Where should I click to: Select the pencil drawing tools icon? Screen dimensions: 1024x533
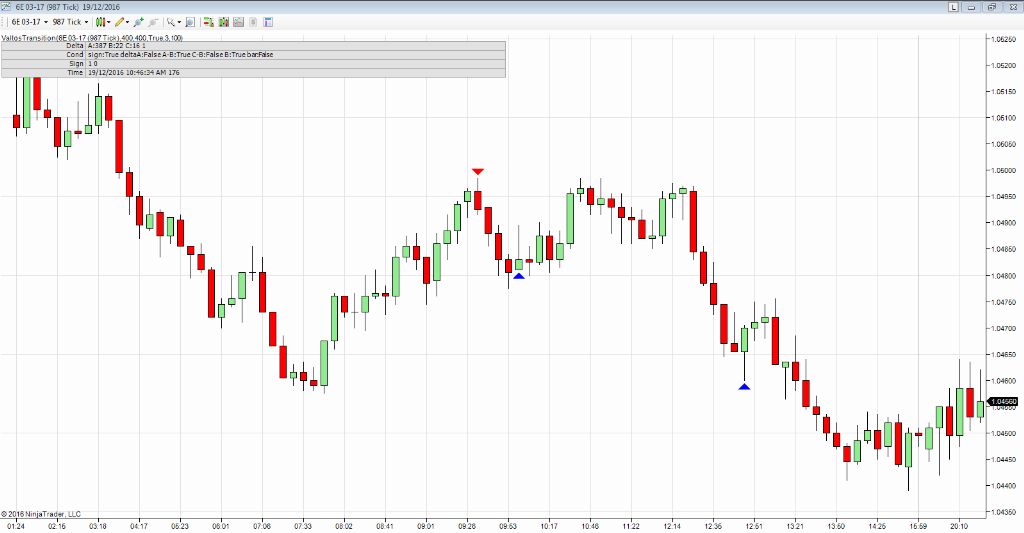point(121,21)
